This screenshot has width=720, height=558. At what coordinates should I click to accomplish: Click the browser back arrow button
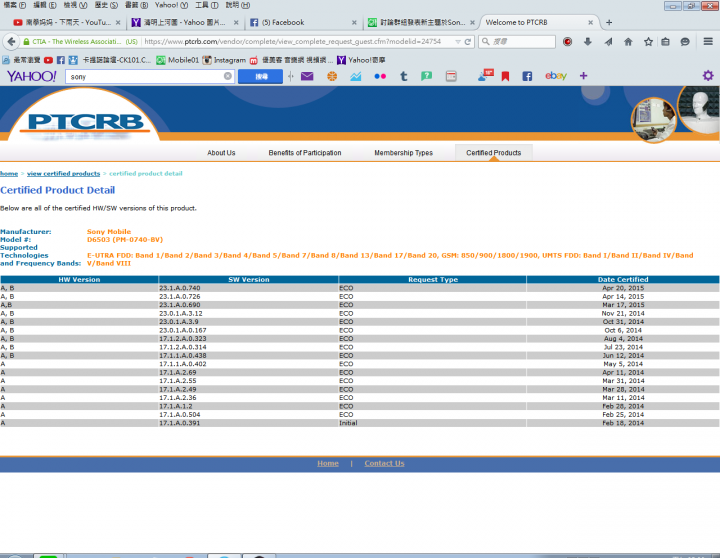pyautogui.click(x=11, y=42)
